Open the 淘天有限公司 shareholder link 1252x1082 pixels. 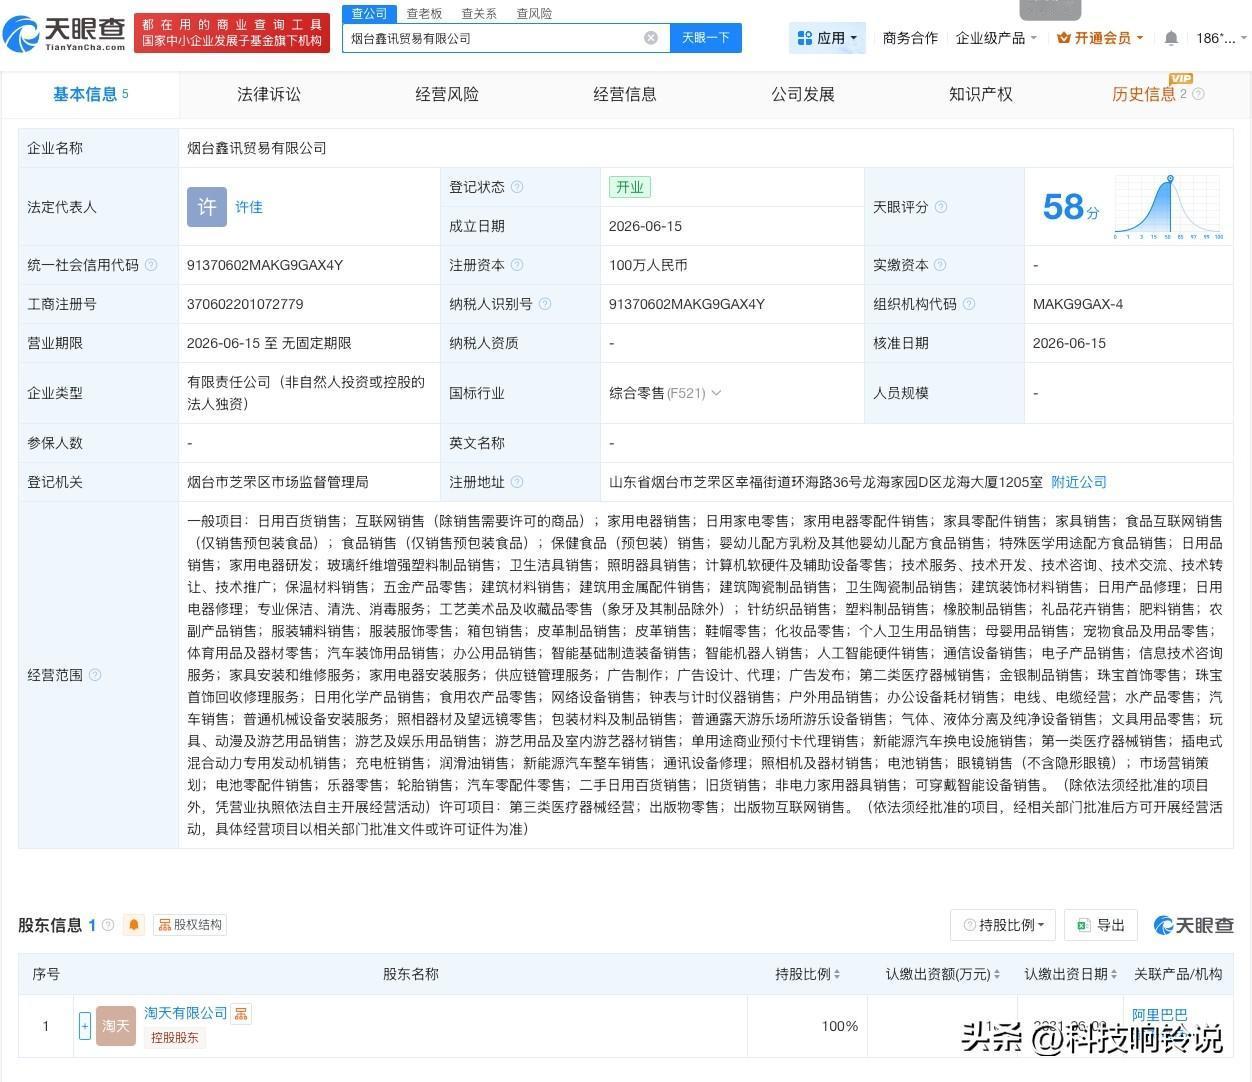tap(186, 1013)
